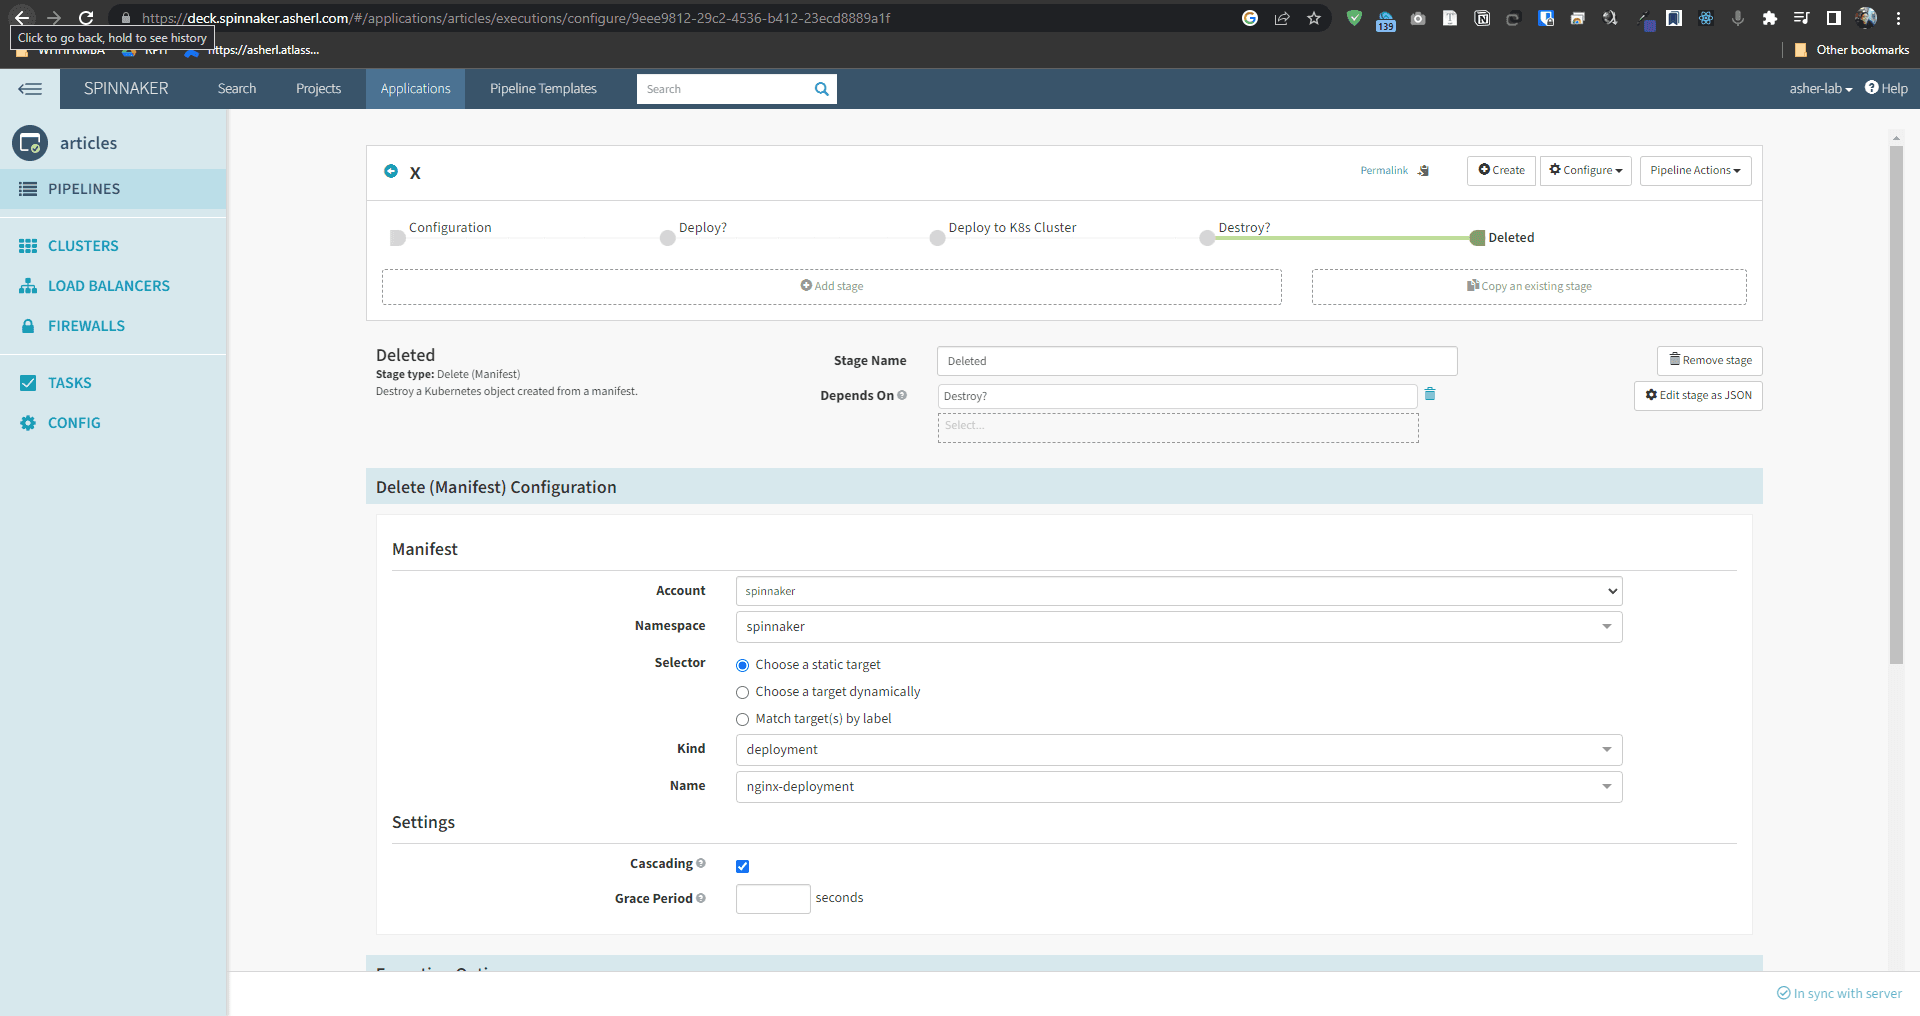
Task: Disable the Cascading checkbox
Action: [742, 866]
